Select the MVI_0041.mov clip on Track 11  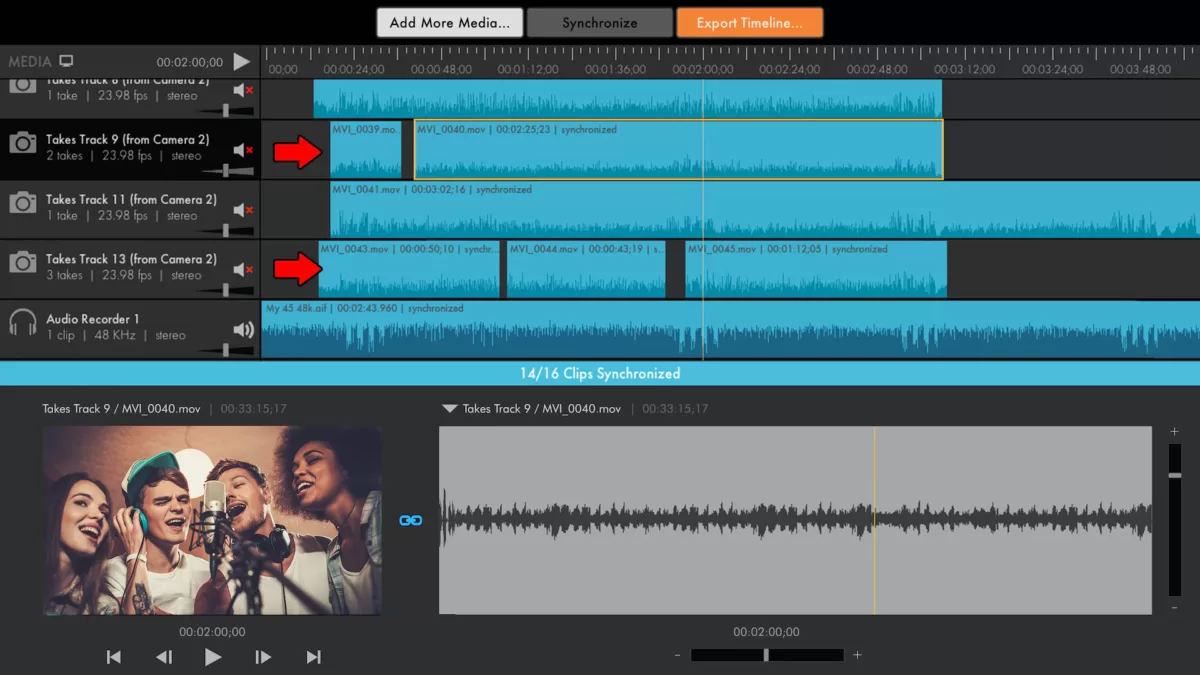(765, 210)
